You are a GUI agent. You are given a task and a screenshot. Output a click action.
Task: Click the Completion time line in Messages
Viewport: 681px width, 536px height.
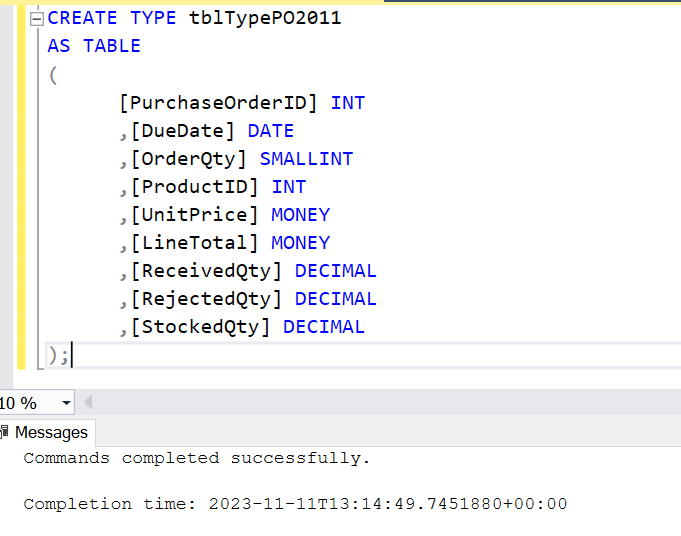click(x=295, y=504)
